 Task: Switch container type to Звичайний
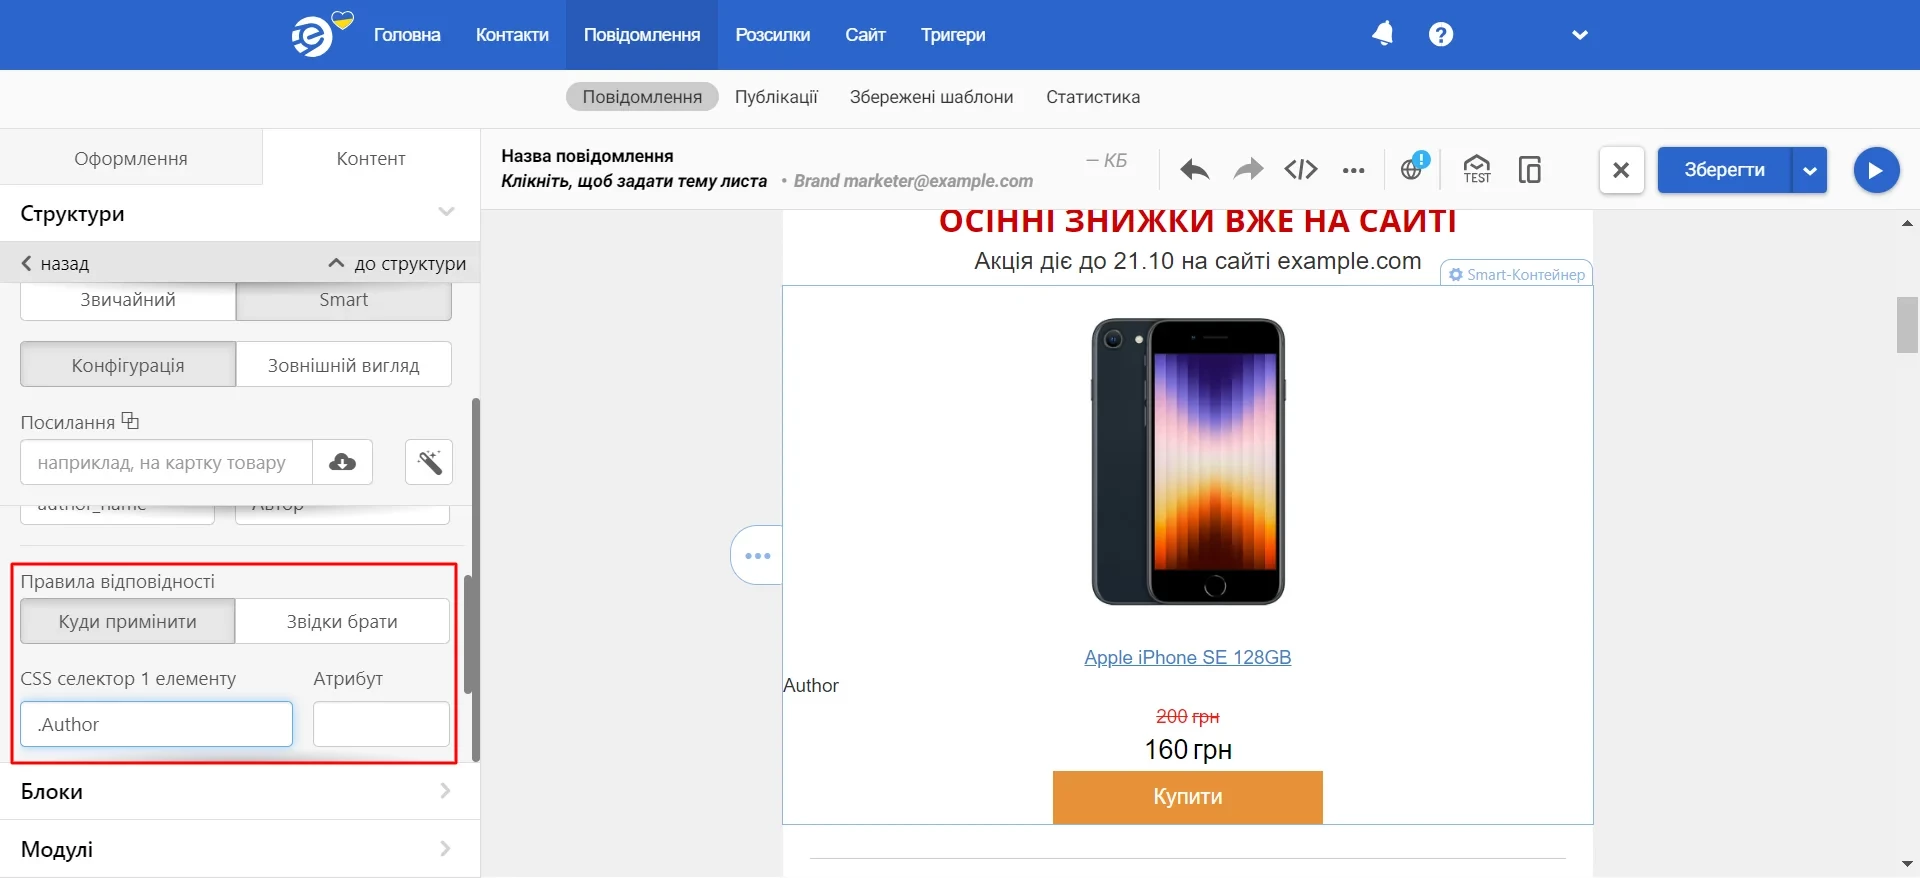click(x=128, y=300)
